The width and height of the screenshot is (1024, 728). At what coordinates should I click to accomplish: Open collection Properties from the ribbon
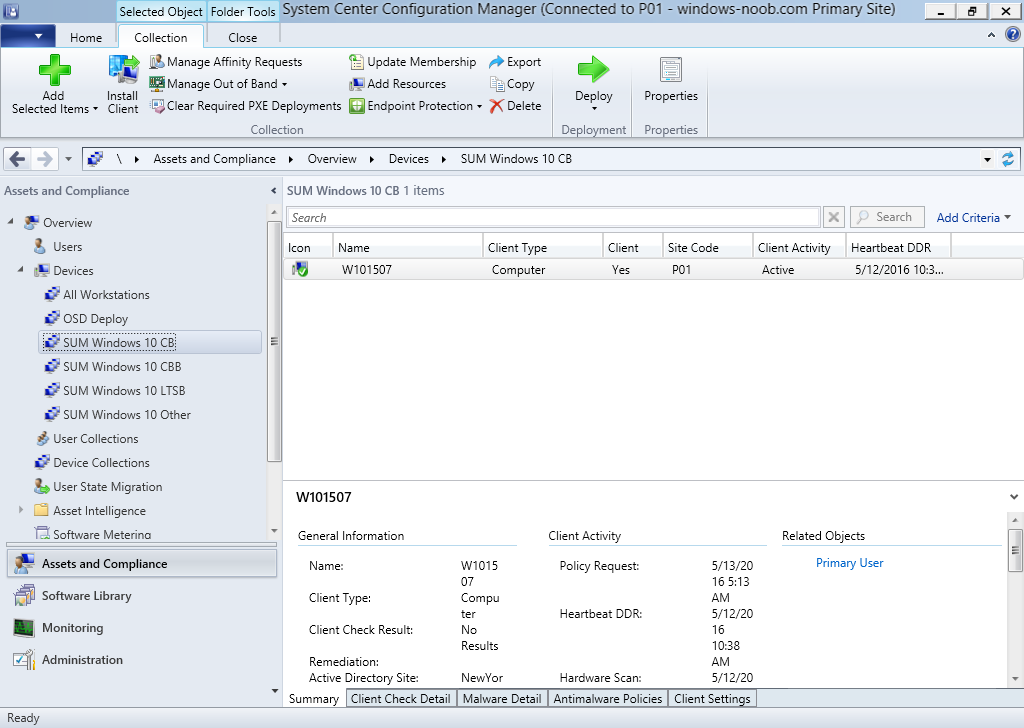[671, 80]
